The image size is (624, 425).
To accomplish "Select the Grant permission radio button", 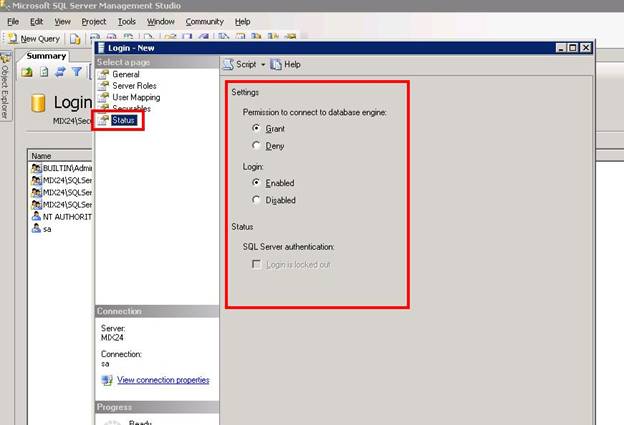I will coord(256,128).
